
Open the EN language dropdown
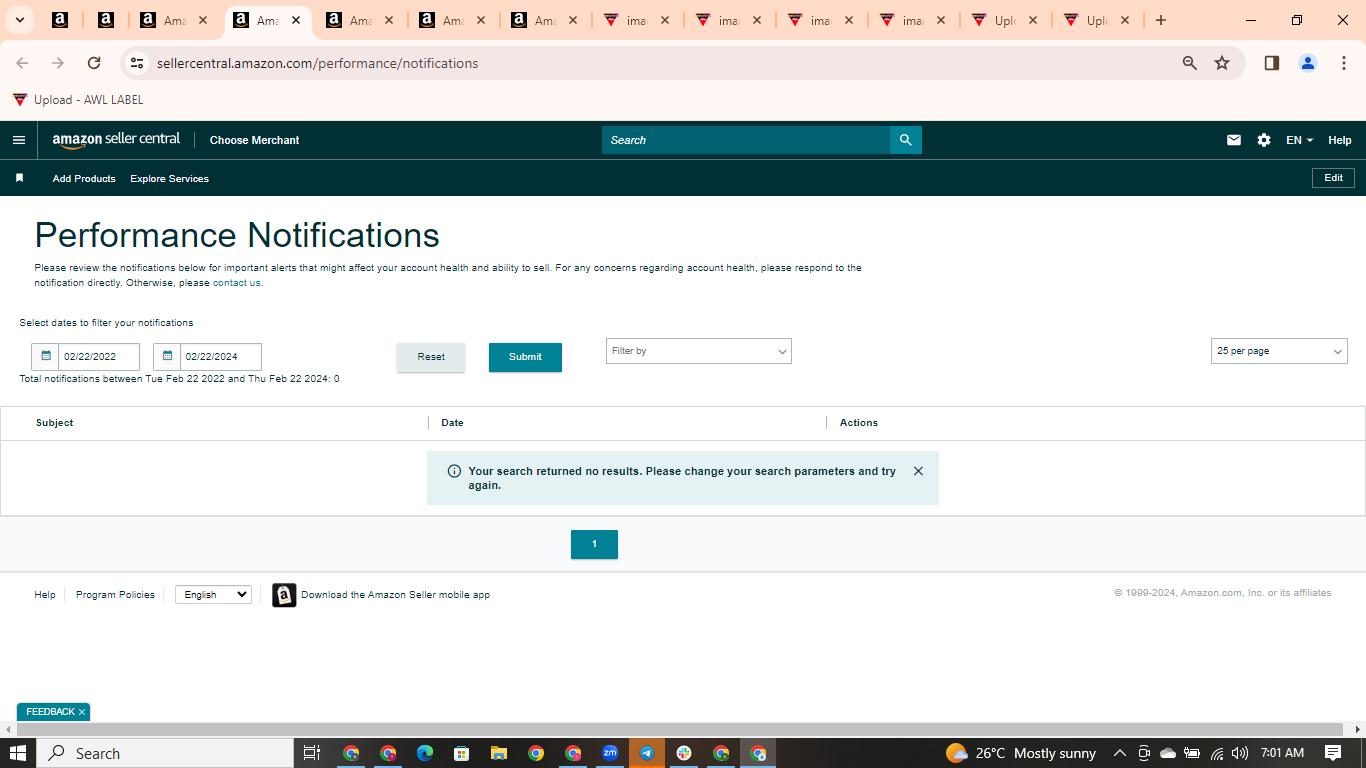(1299, 140)
